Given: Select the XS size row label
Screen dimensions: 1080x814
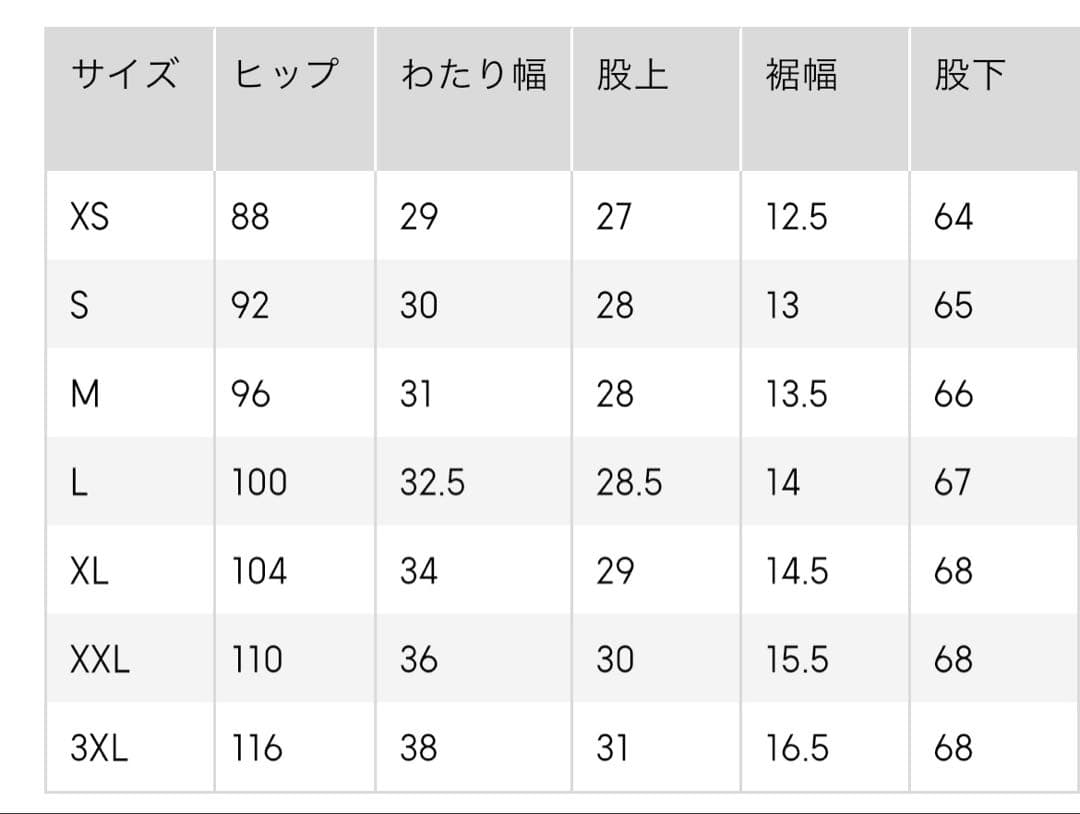Looking at the screenshot, I should pos(90,216).
